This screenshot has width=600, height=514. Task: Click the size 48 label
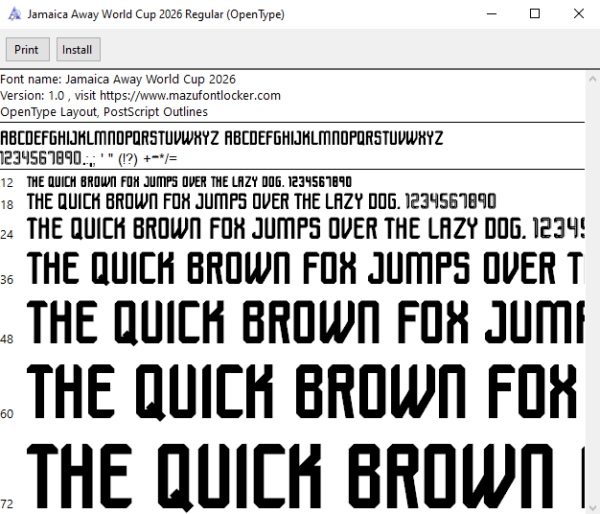coord(7,339)
